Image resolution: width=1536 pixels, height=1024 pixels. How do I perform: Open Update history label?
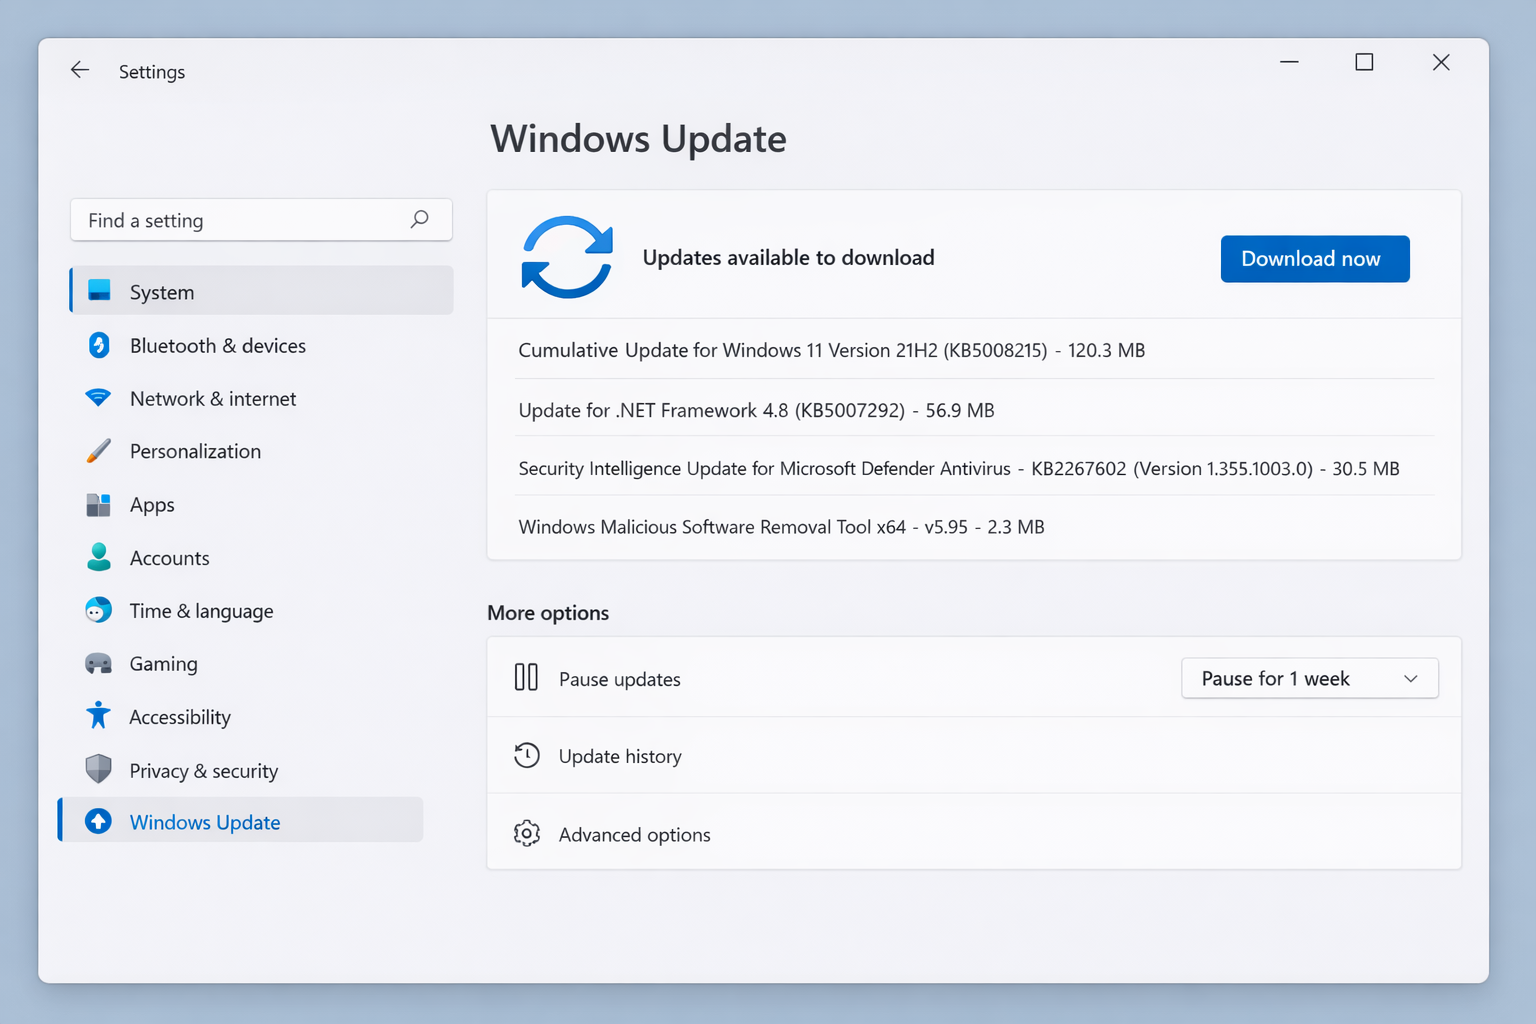tap(620, 756)
